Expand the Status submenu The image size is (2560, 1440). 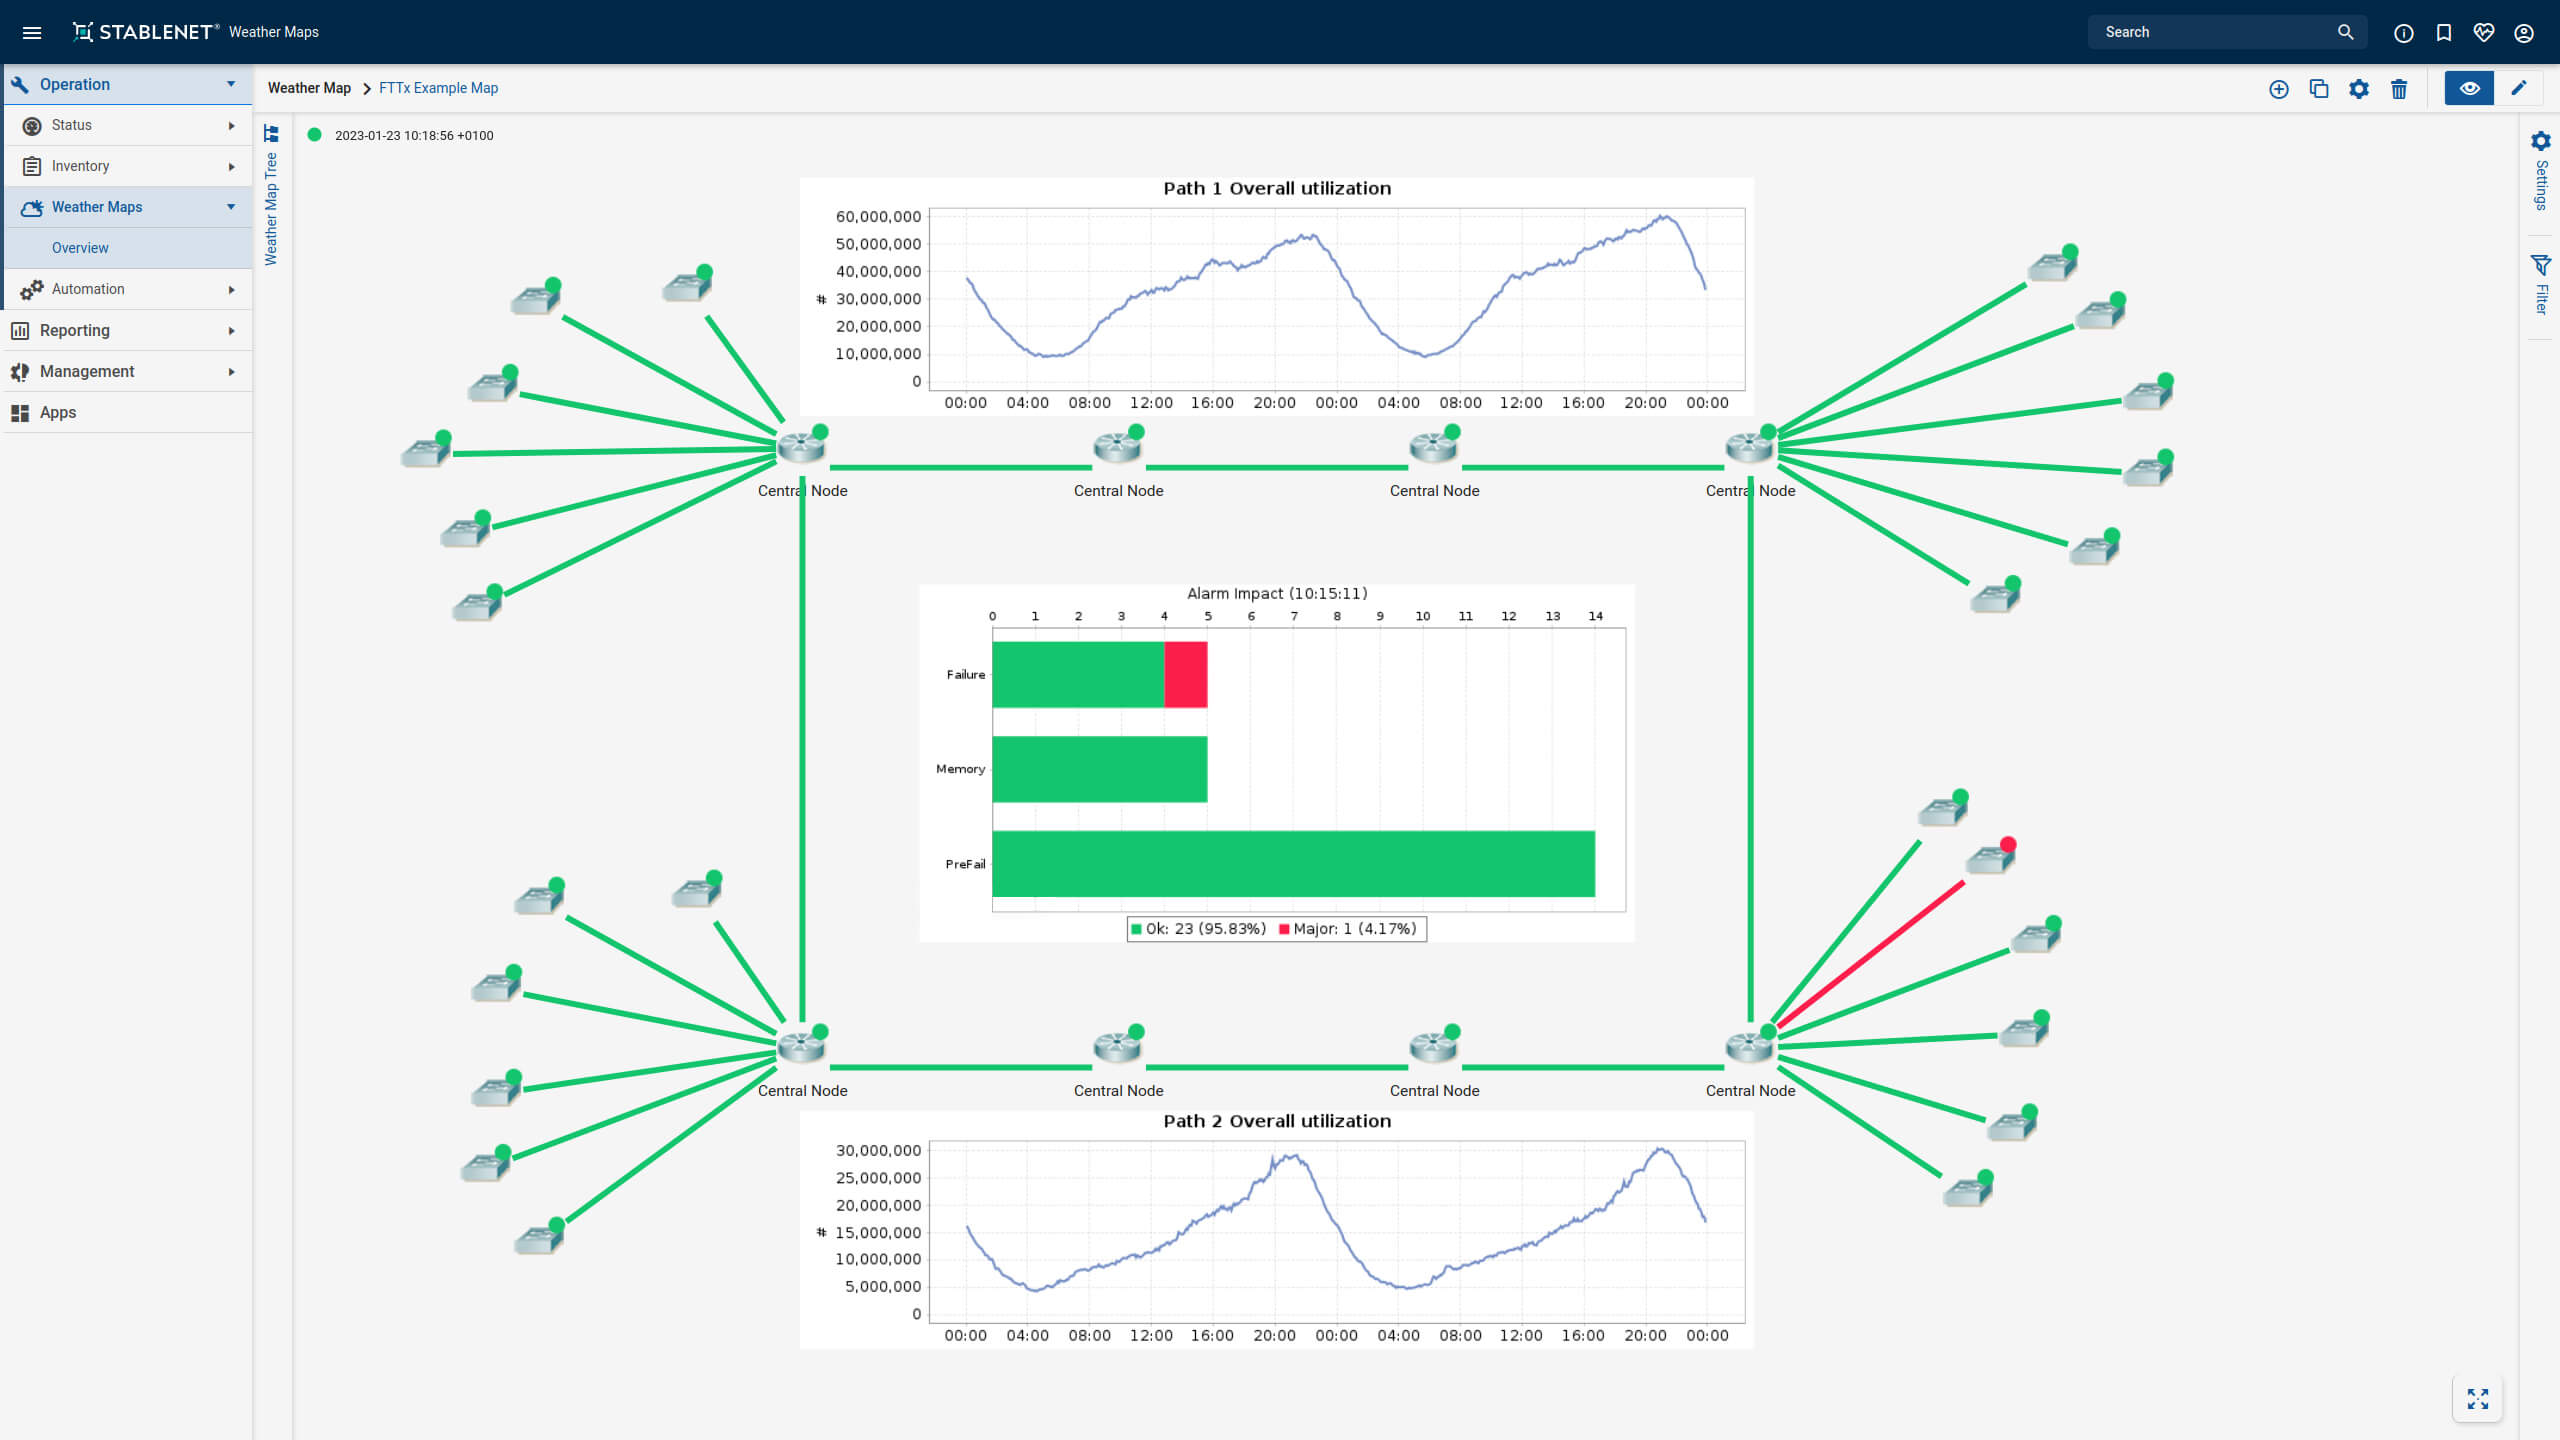[128, 125]
